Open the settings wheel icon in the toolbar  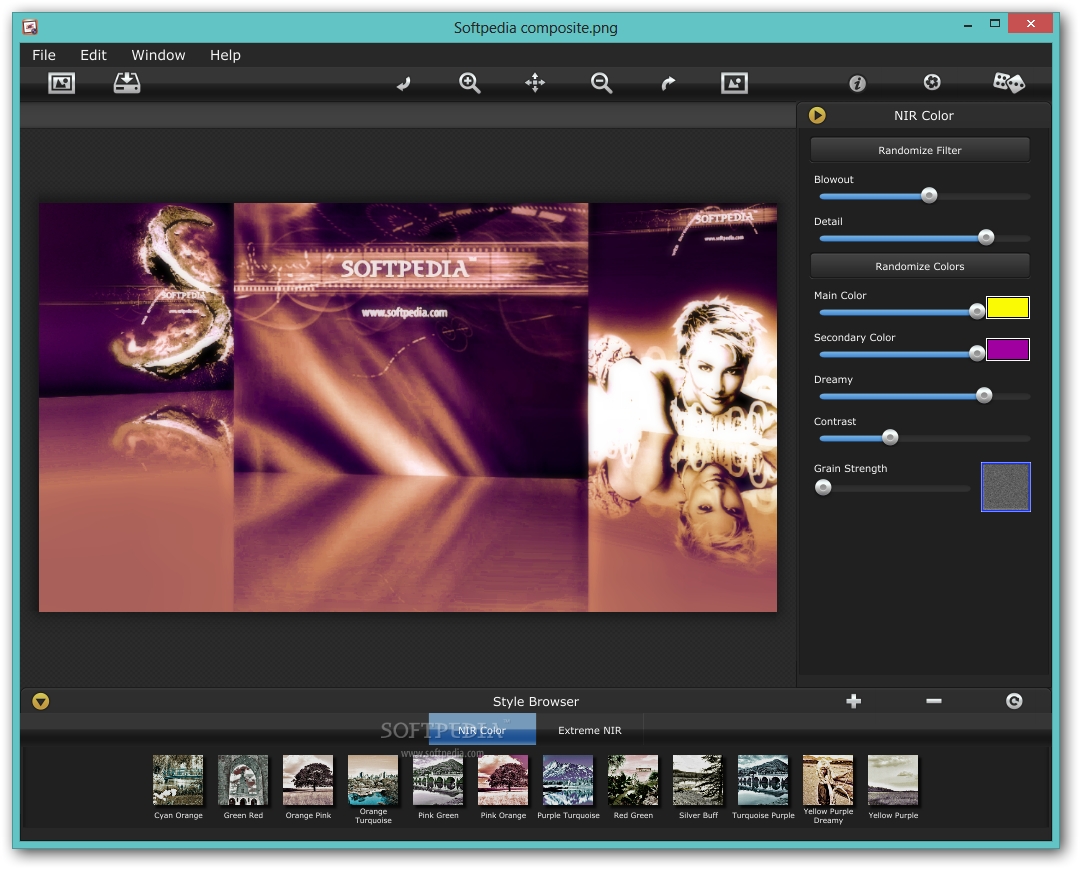pos(932,83)
